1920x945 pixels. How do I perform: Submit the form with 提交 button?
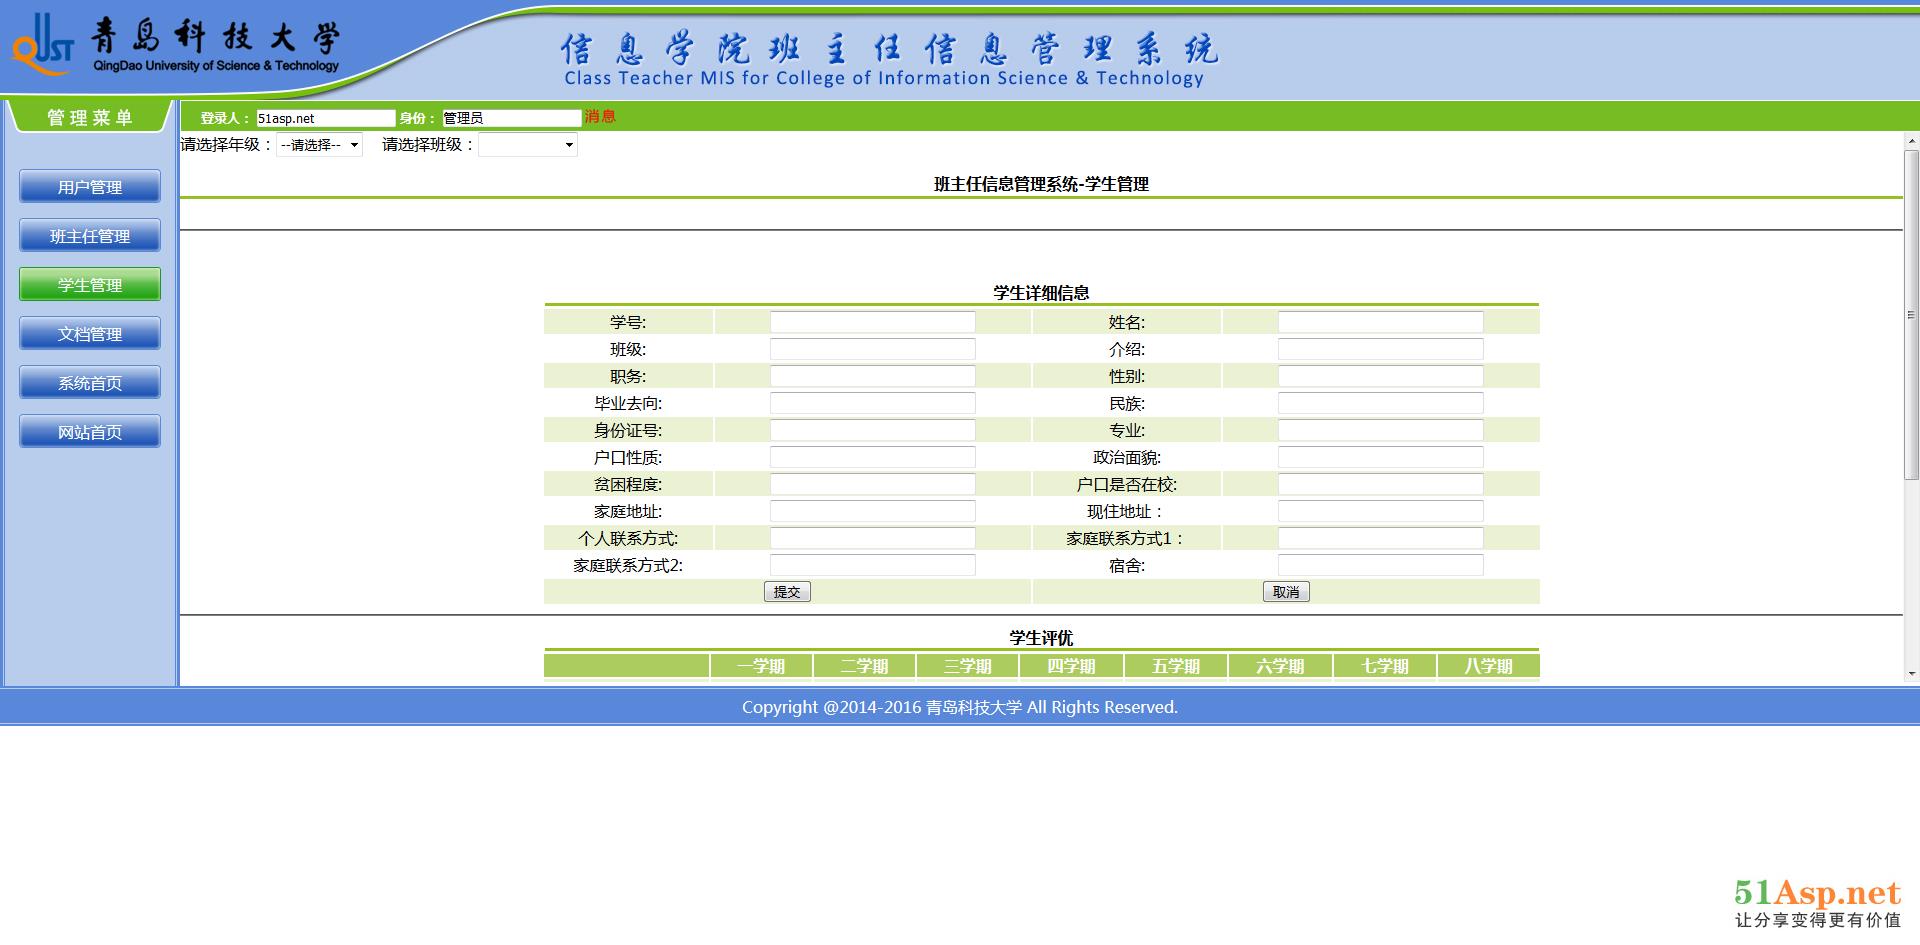[x=787, y=592]
